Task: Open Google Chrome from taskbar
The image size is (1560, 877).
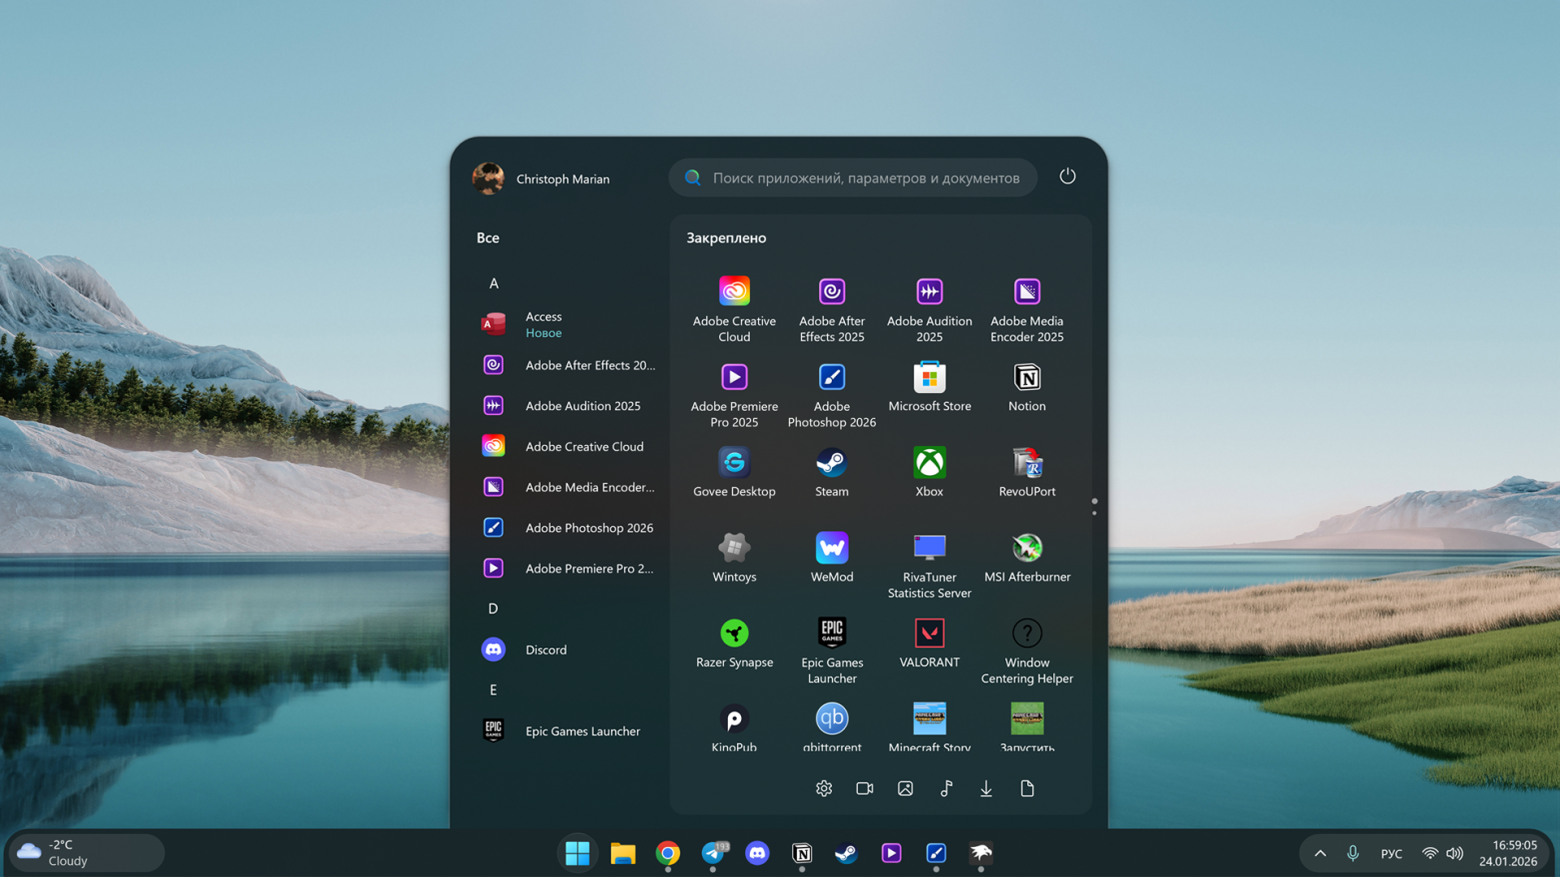Action: tap(668, 853)
